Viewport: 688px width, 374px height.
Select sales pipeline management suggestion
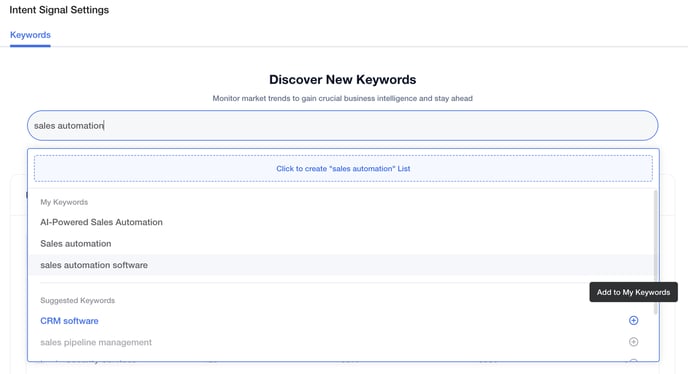pyautogui.click(x=96, y=342)
